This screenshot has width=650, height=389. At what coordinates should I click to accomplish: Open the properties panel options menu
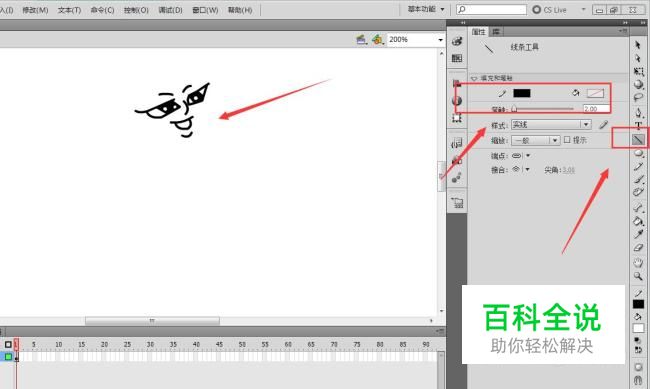(623, 31)
